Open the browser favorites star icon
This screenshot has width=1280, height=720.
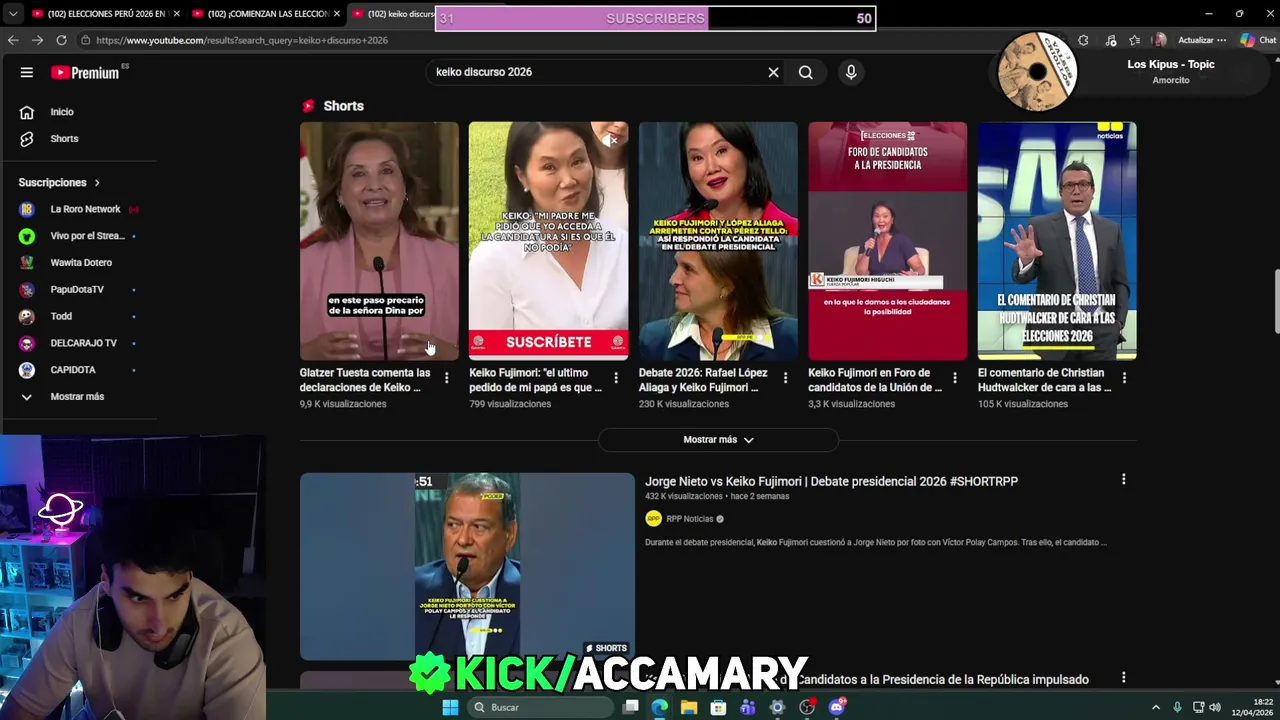point(1134,40)
